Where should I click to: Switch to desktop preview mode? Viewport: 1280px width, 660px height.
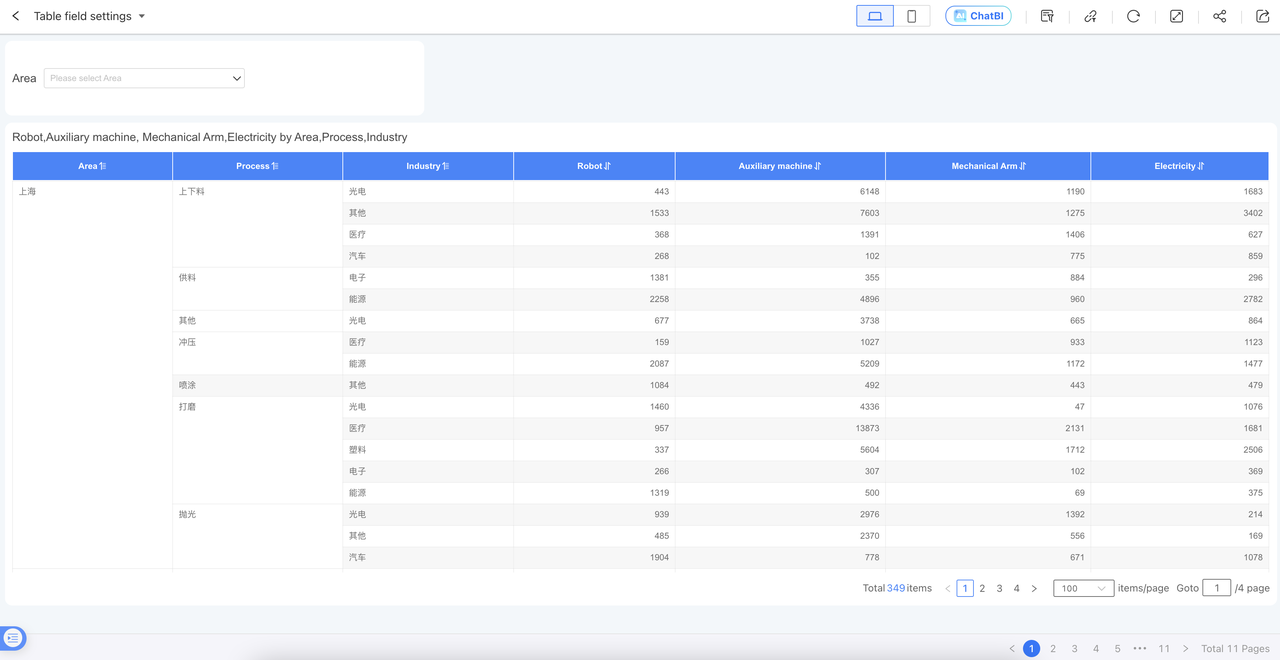coord(875,16)
